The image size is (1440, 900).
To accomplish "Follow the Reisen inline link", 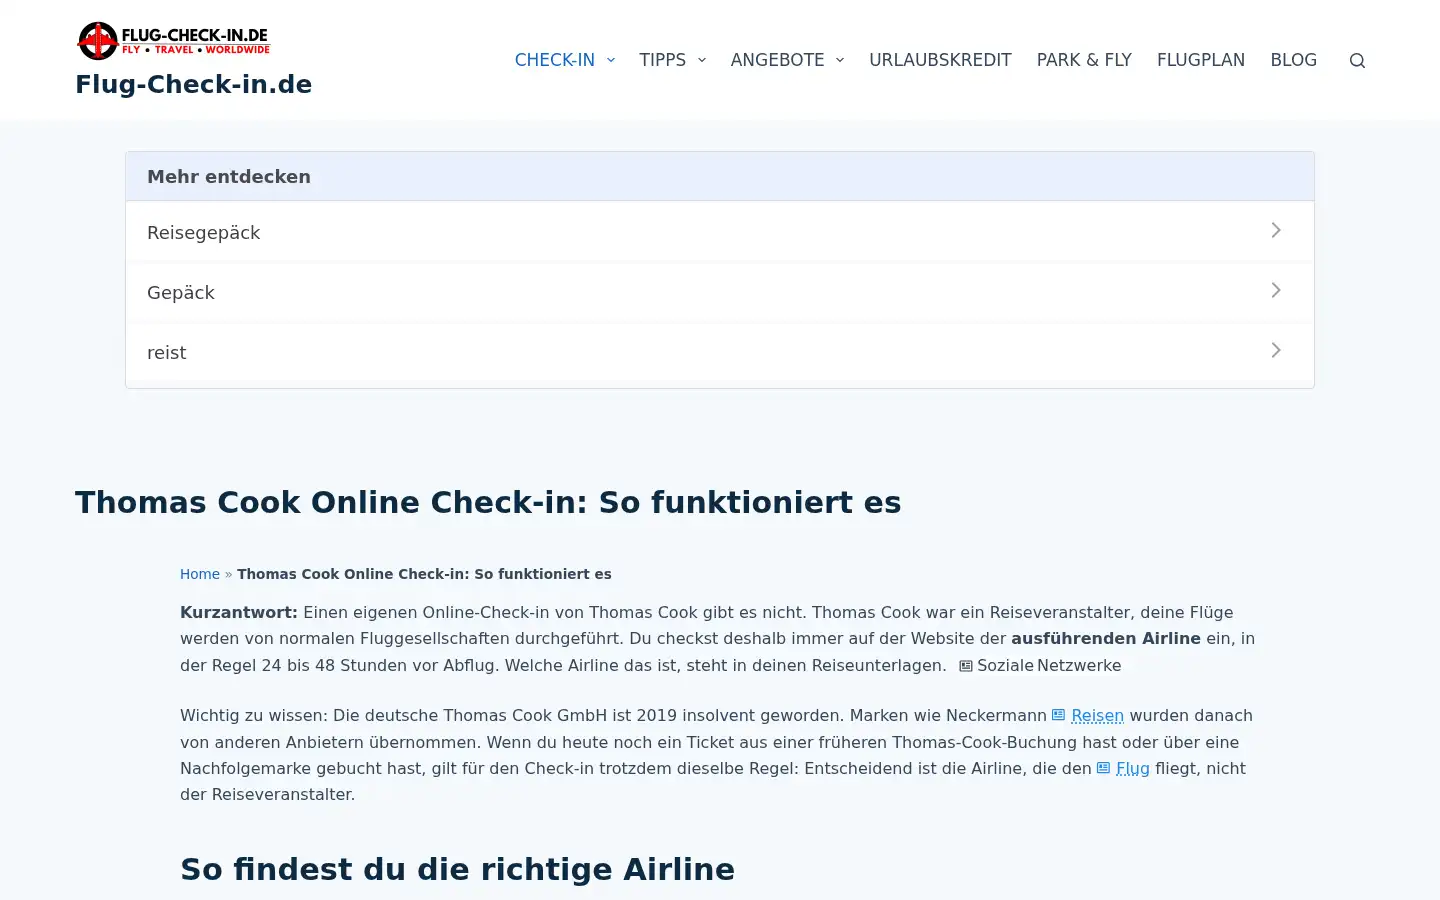I will [1097, 716].
